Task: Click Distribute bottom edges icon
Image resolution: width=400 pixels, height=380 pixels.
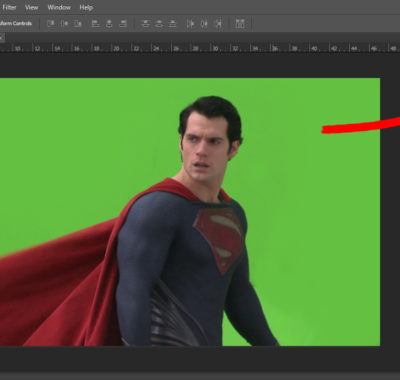Action: (172, 24)
